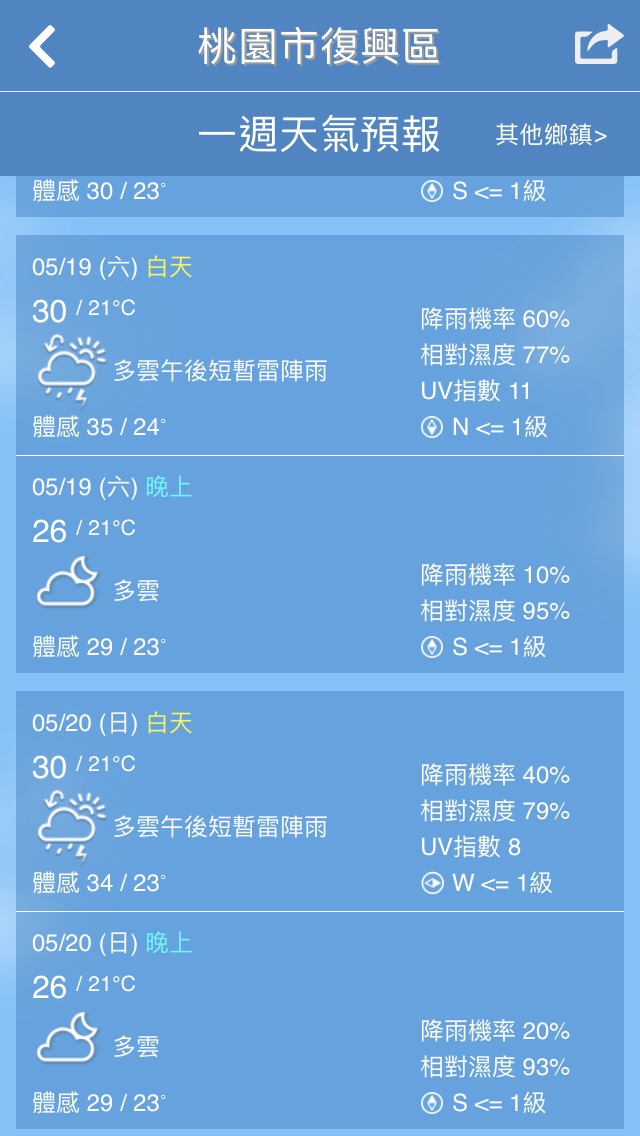Select the 05/20 (日) 白天 forecast header

click(112, 723)
